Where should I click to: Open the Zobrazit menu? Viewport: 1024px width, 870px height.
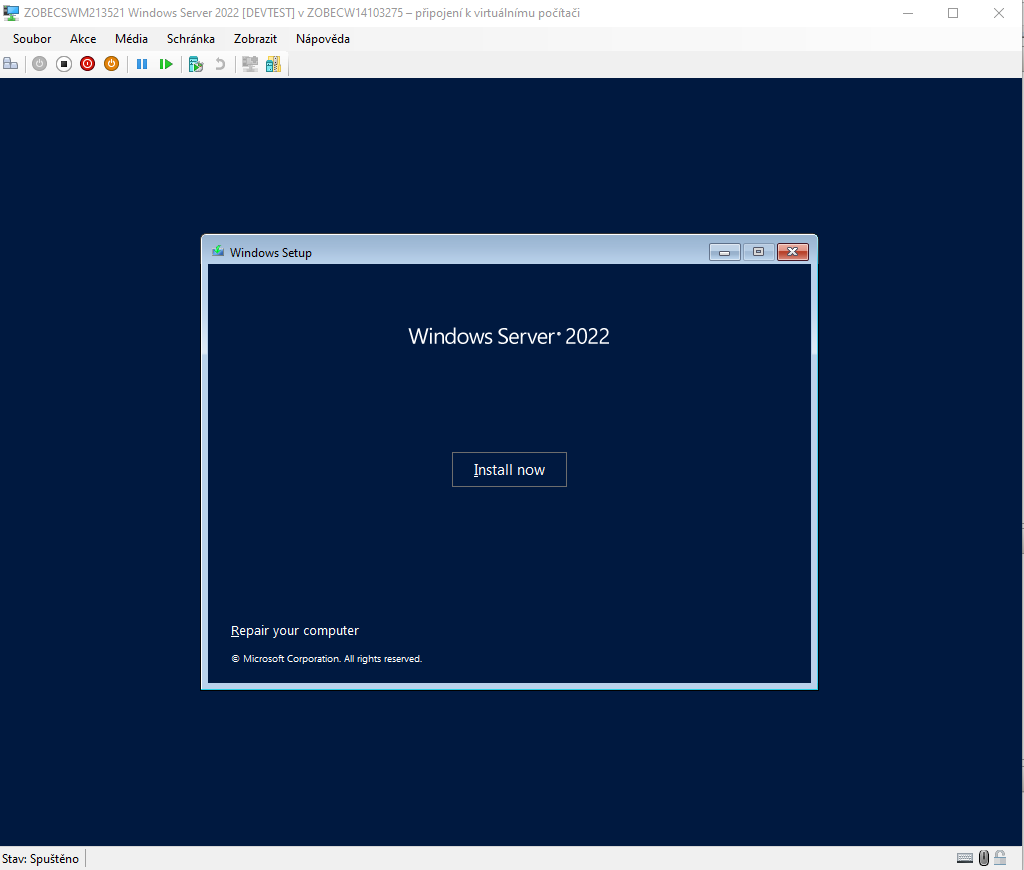255,39
